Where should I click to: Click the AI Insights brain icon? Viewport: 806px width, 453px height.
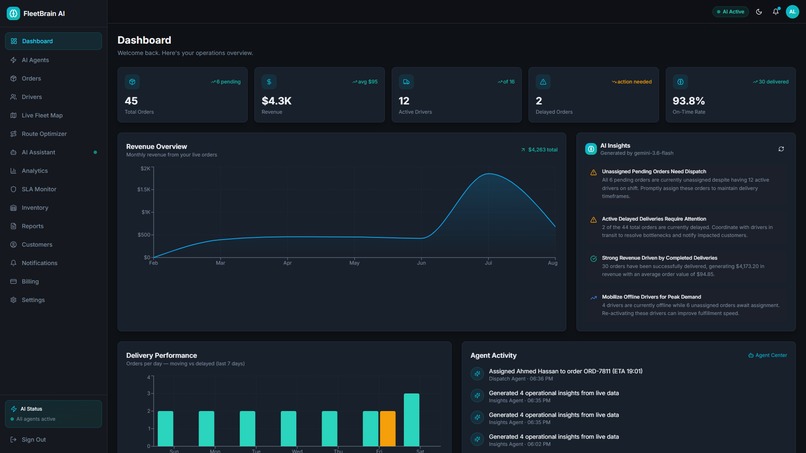tap(591, 149)
